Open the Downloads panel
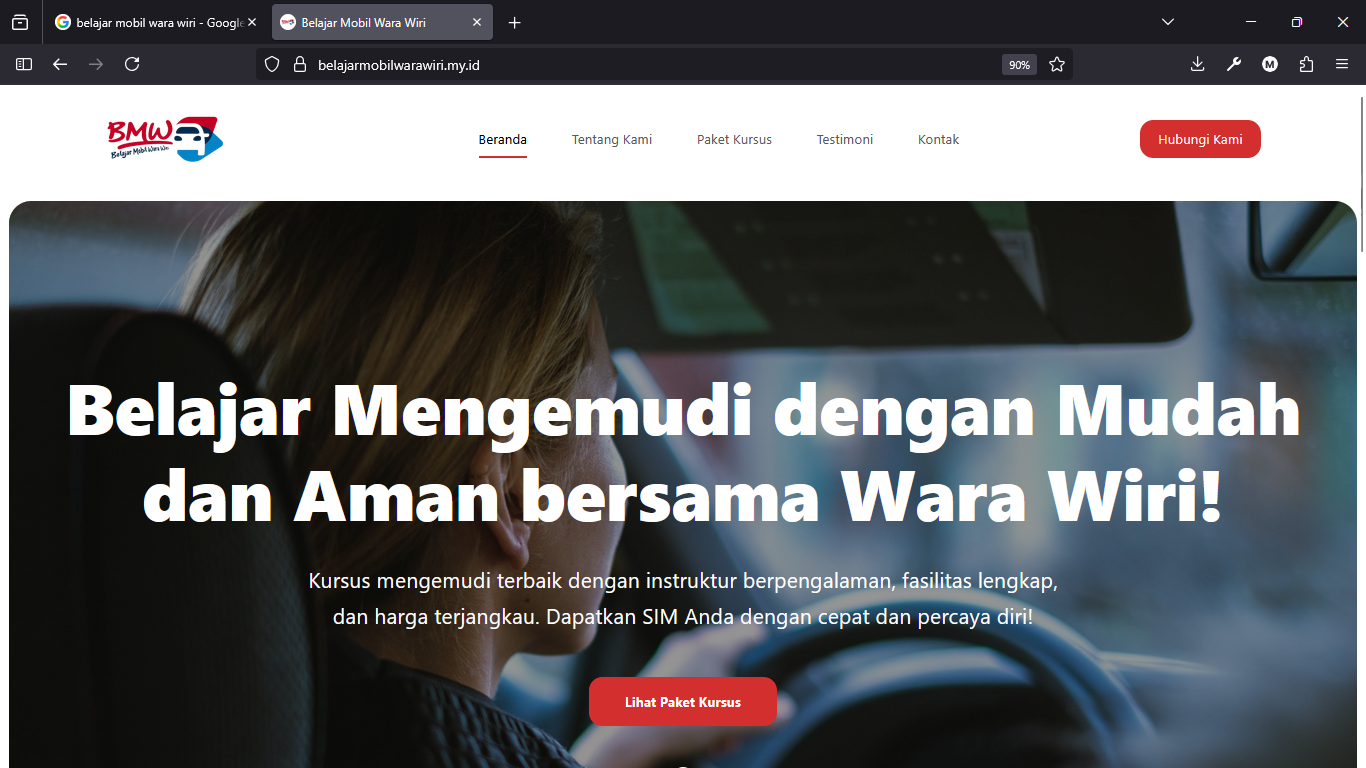 point(1197,64)
